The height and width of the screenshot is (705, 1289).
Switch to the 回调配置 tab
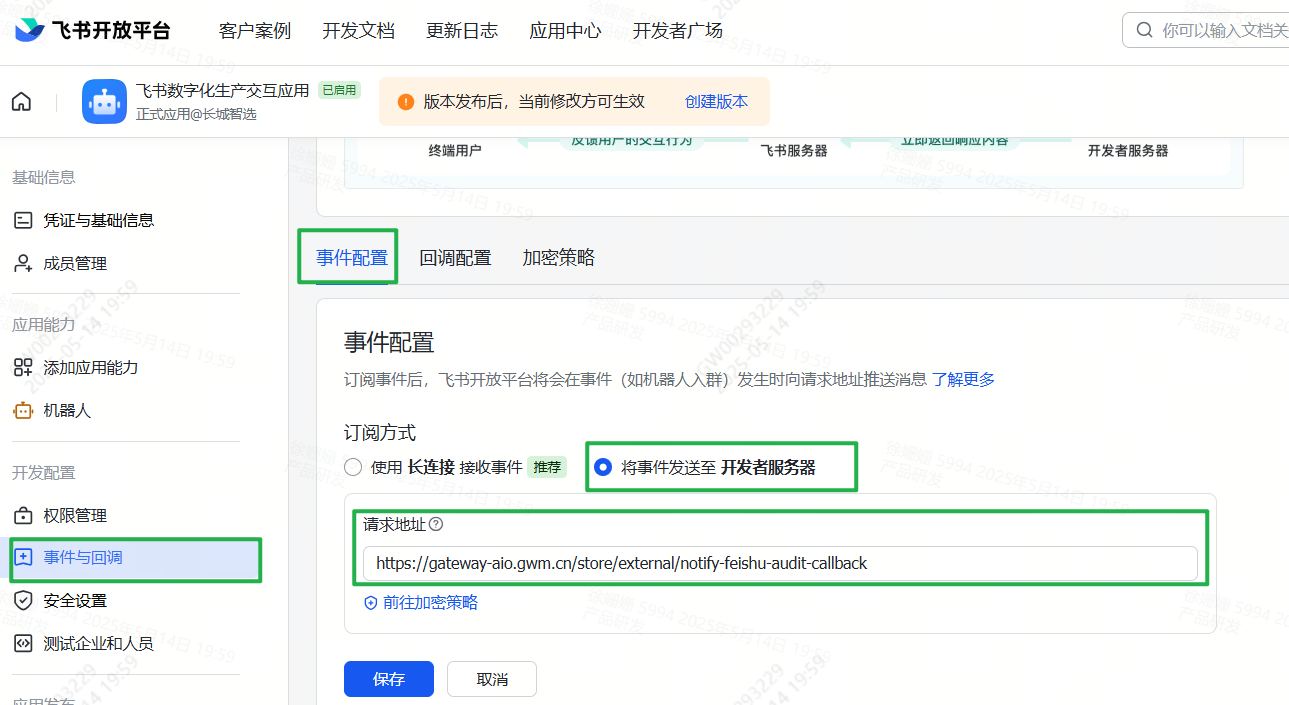pyautogui.click(x=455, y=257)
